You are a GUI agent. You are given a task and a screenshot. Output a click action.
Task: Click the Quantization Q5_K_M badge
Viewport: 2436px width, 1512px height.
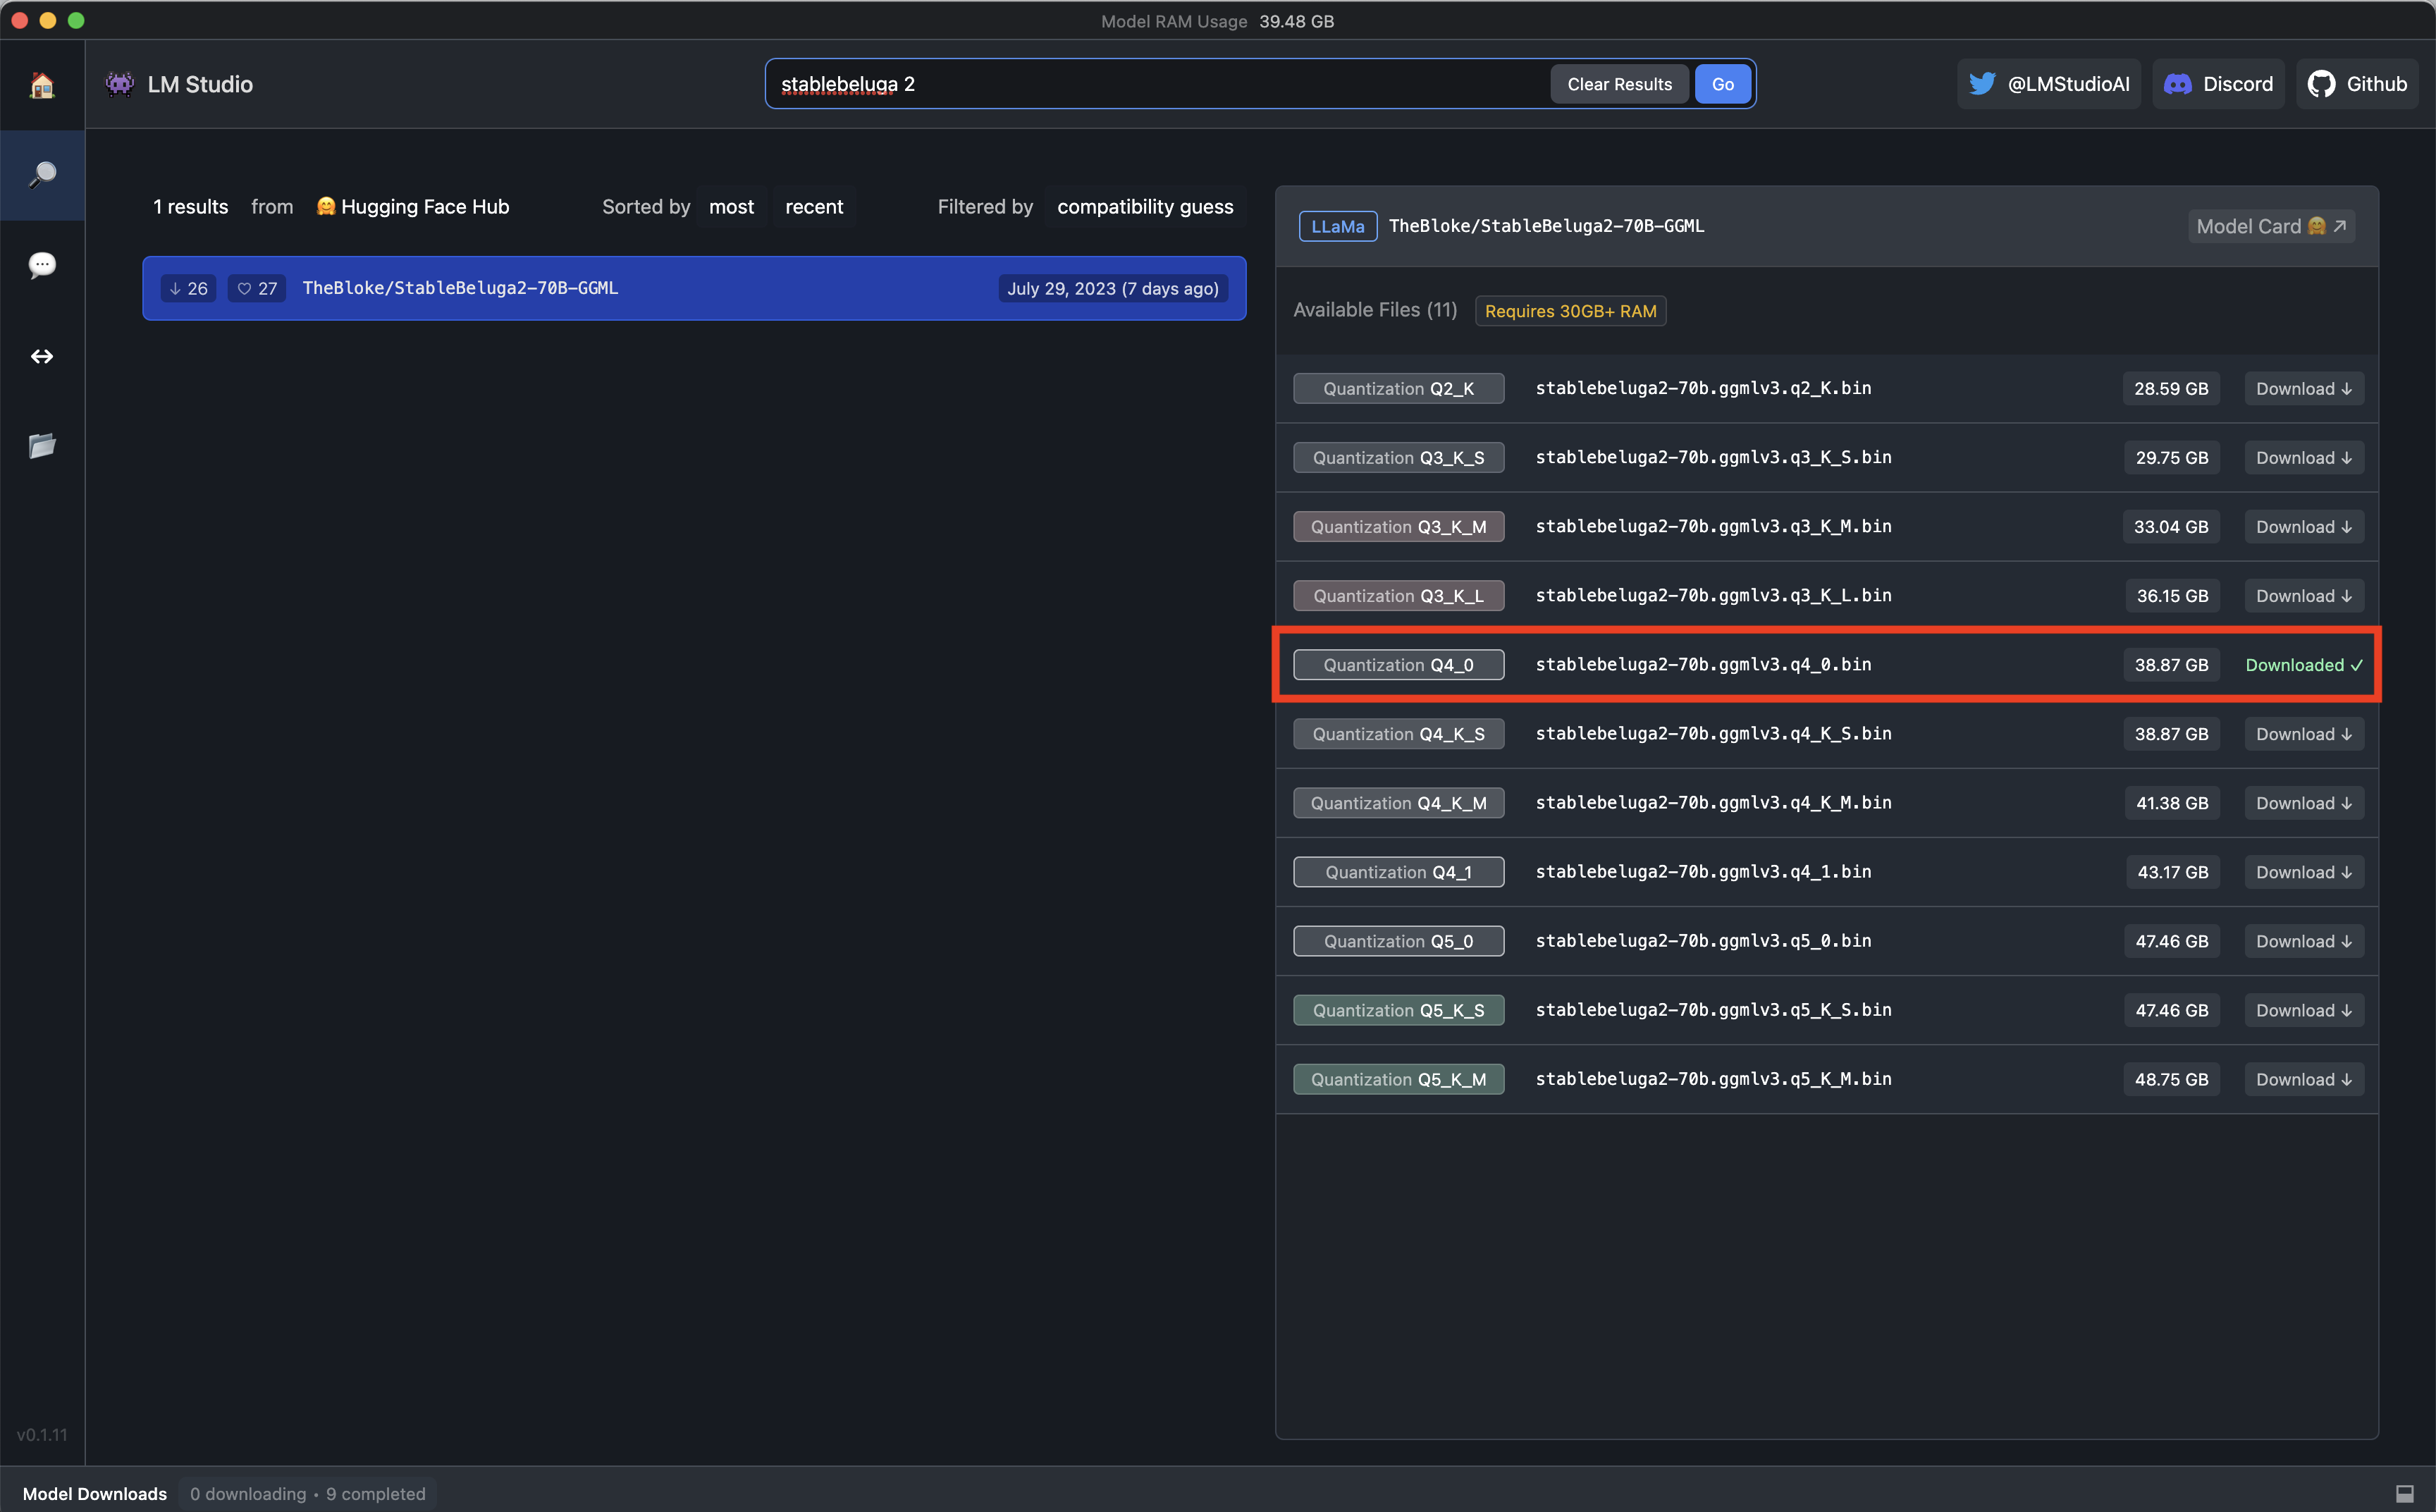pyautogui.click(x=1398, y=1079)
